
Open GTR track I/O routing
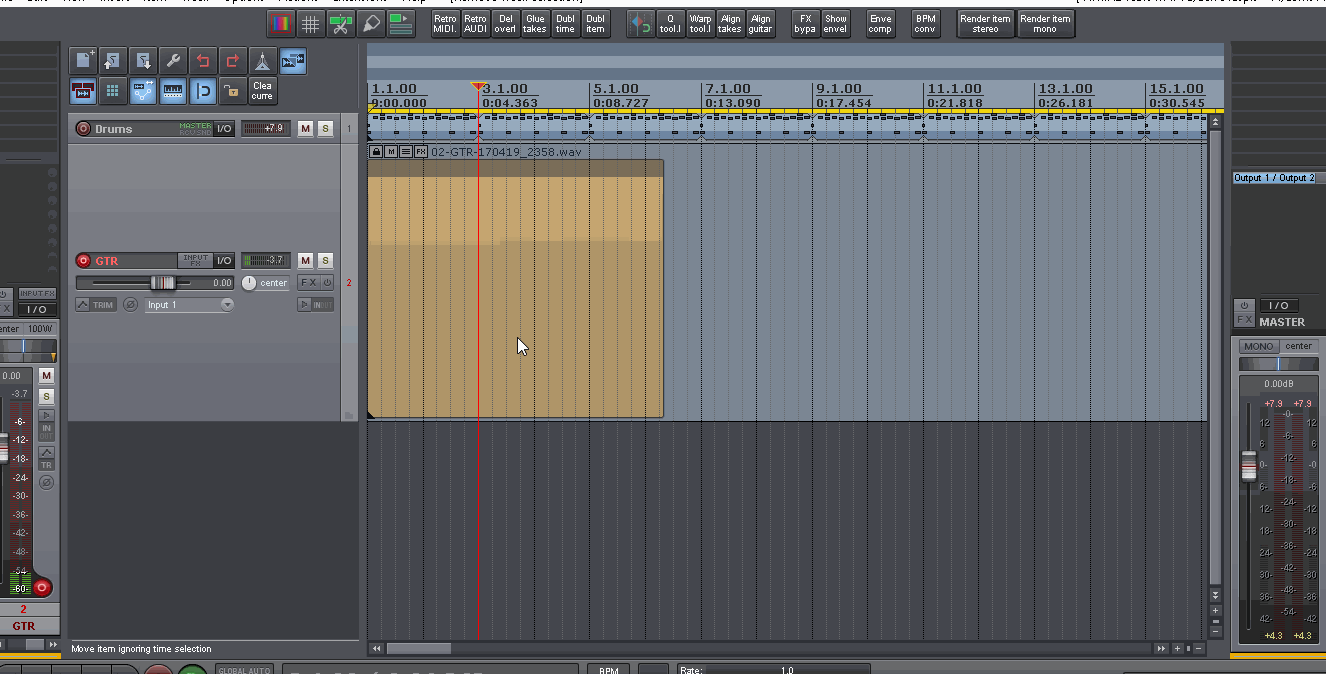pos(224,260)
